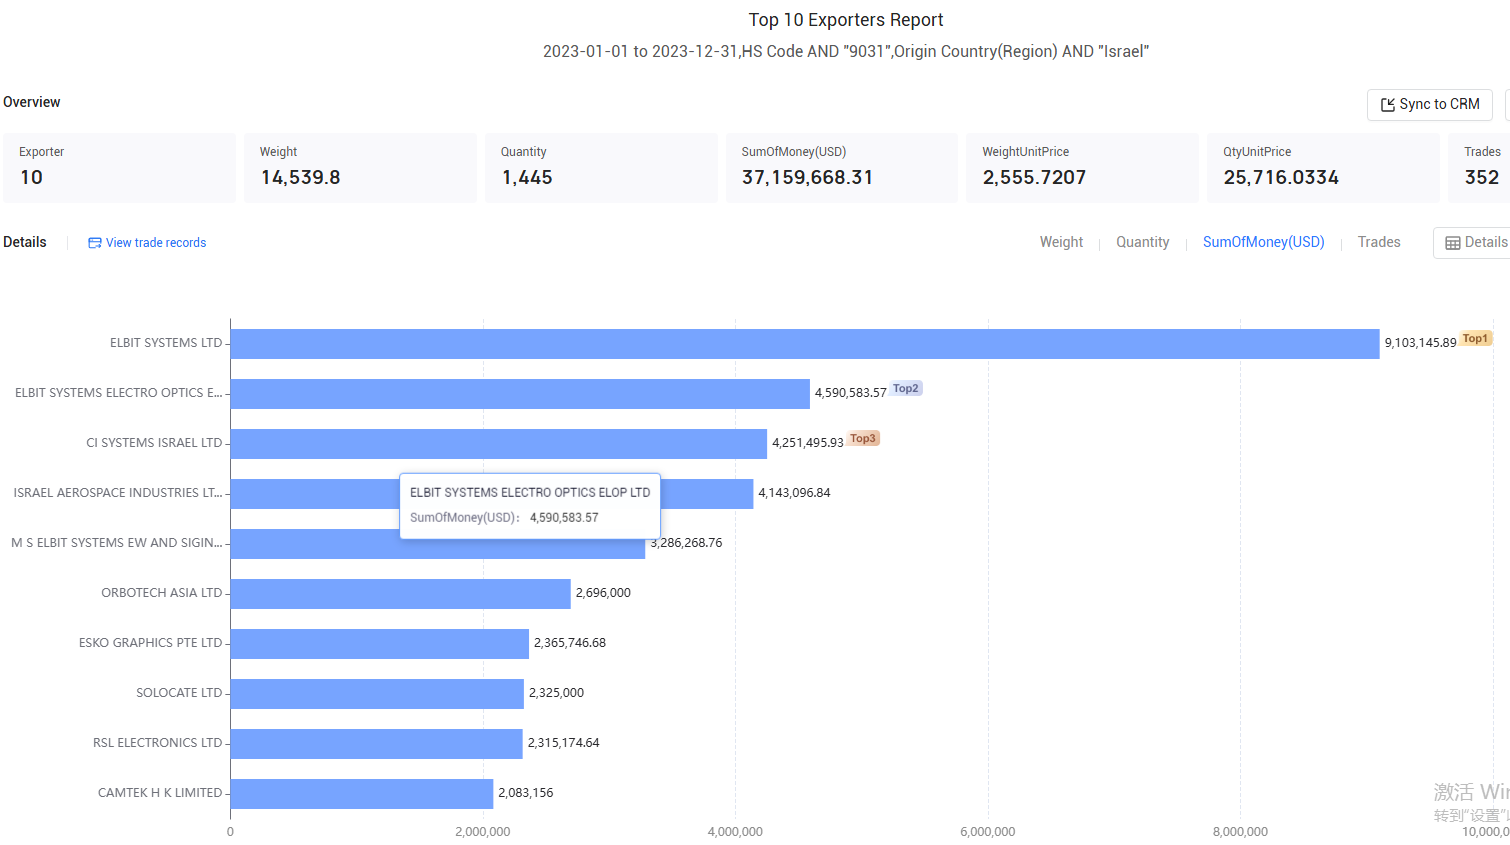Click the Weight 14,539.8 overview card
Screen dimensions: 1510x845
(x=360, y=168)
